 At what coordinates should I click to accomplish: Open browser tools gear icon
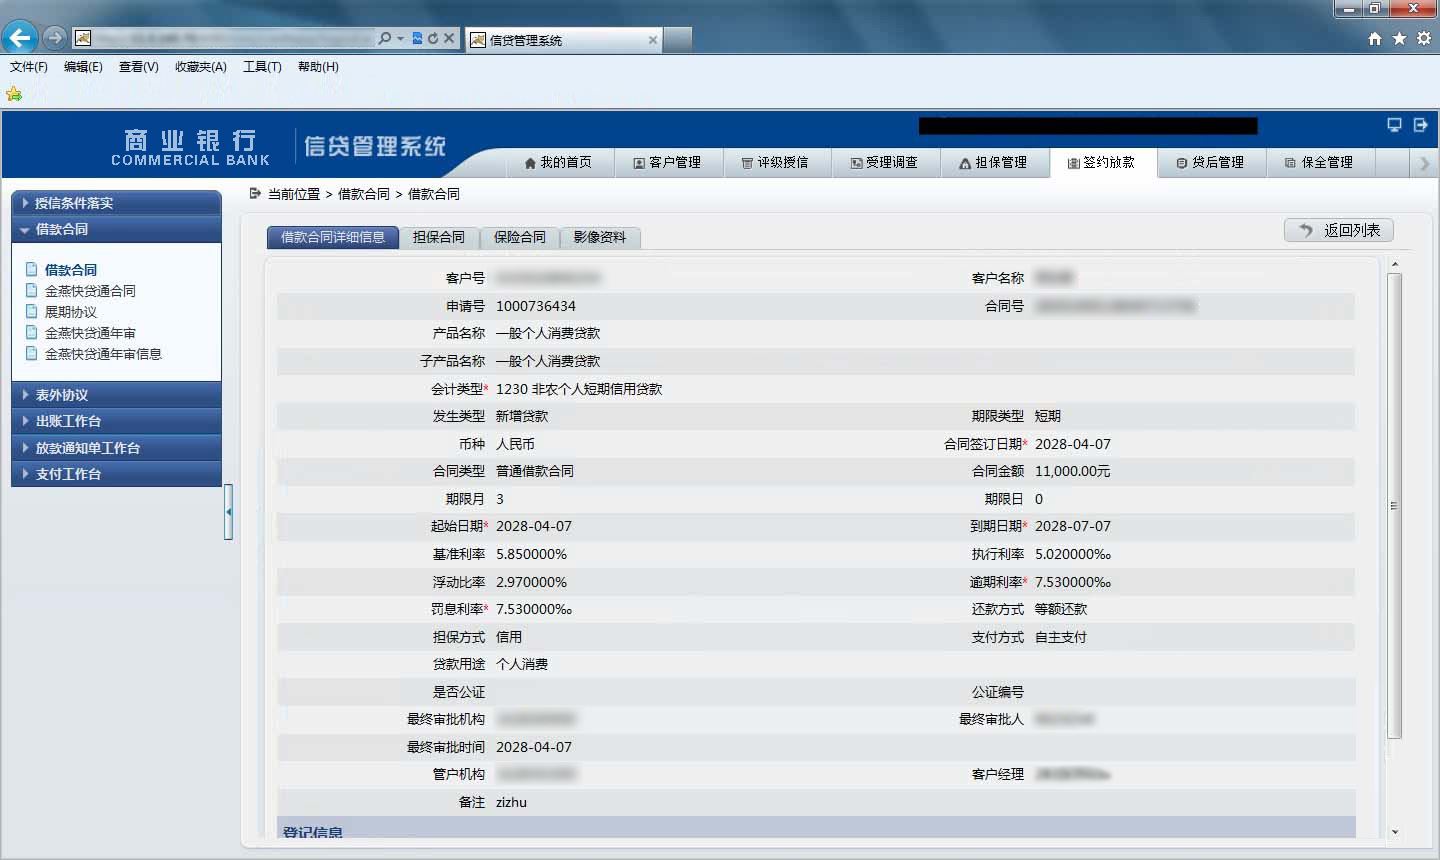[x=1423, y=38]
